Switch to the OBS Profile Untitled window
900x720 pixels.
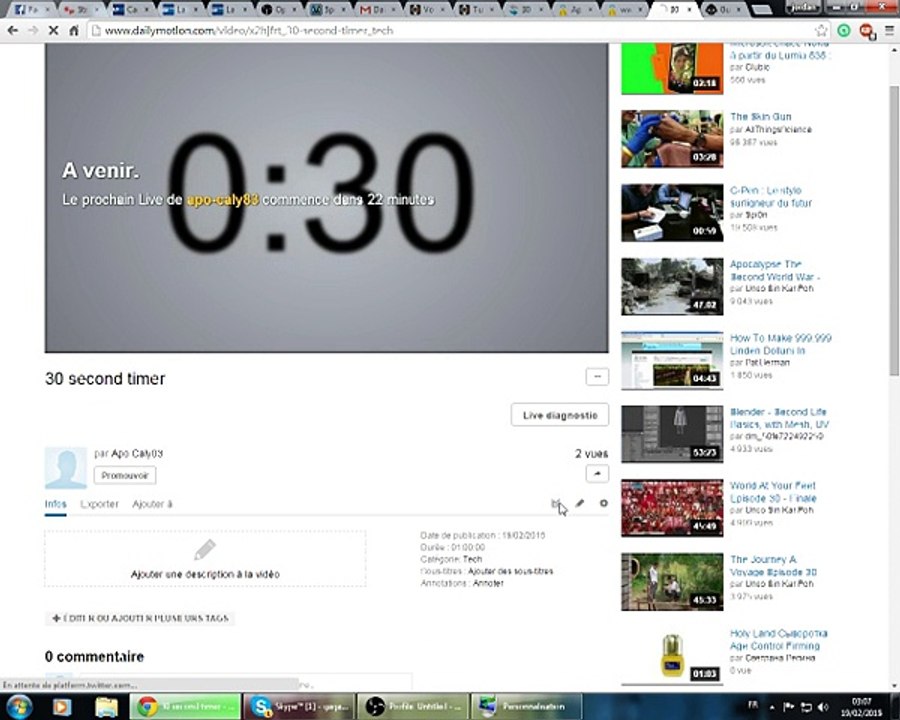tap(413, 707)
